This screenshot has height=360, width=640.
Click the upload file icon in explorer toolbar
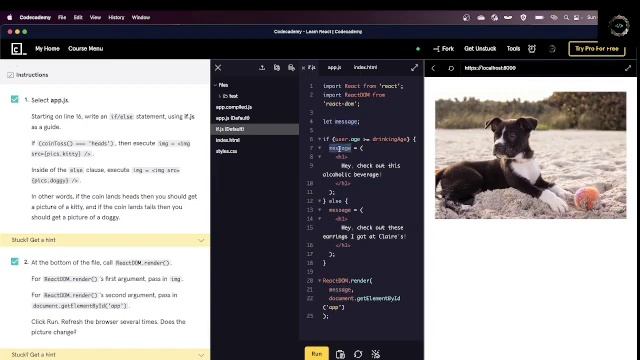coord(262,68)
